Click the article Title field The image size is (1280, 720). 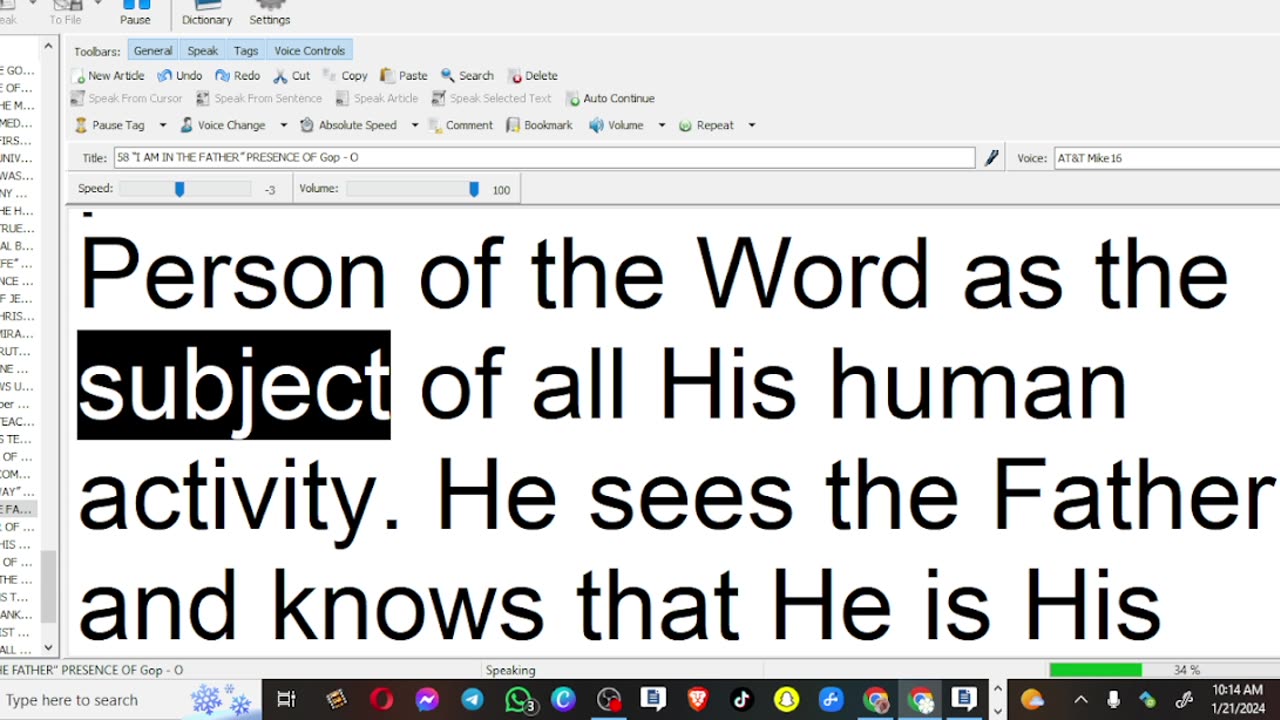click(545, 158)
